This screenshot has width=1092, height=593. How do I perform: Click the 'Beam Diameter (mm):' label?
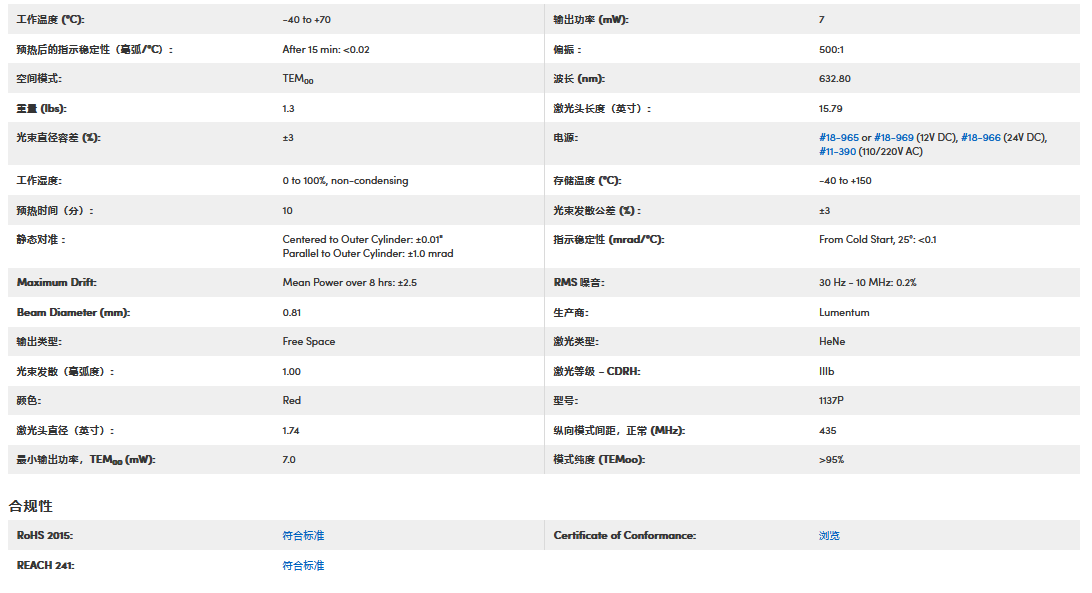click(x=74, y=313)
